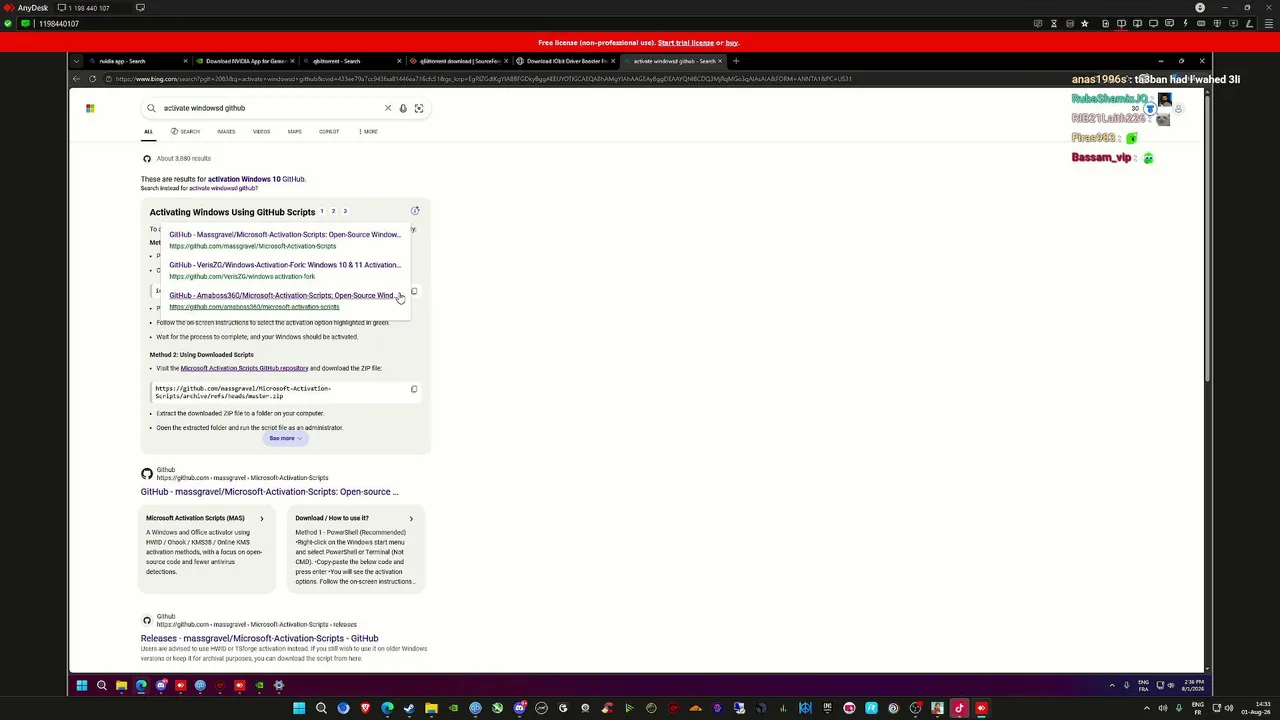
Task: Show hidden icons in the remote system tray
Action: (1112, 685)
